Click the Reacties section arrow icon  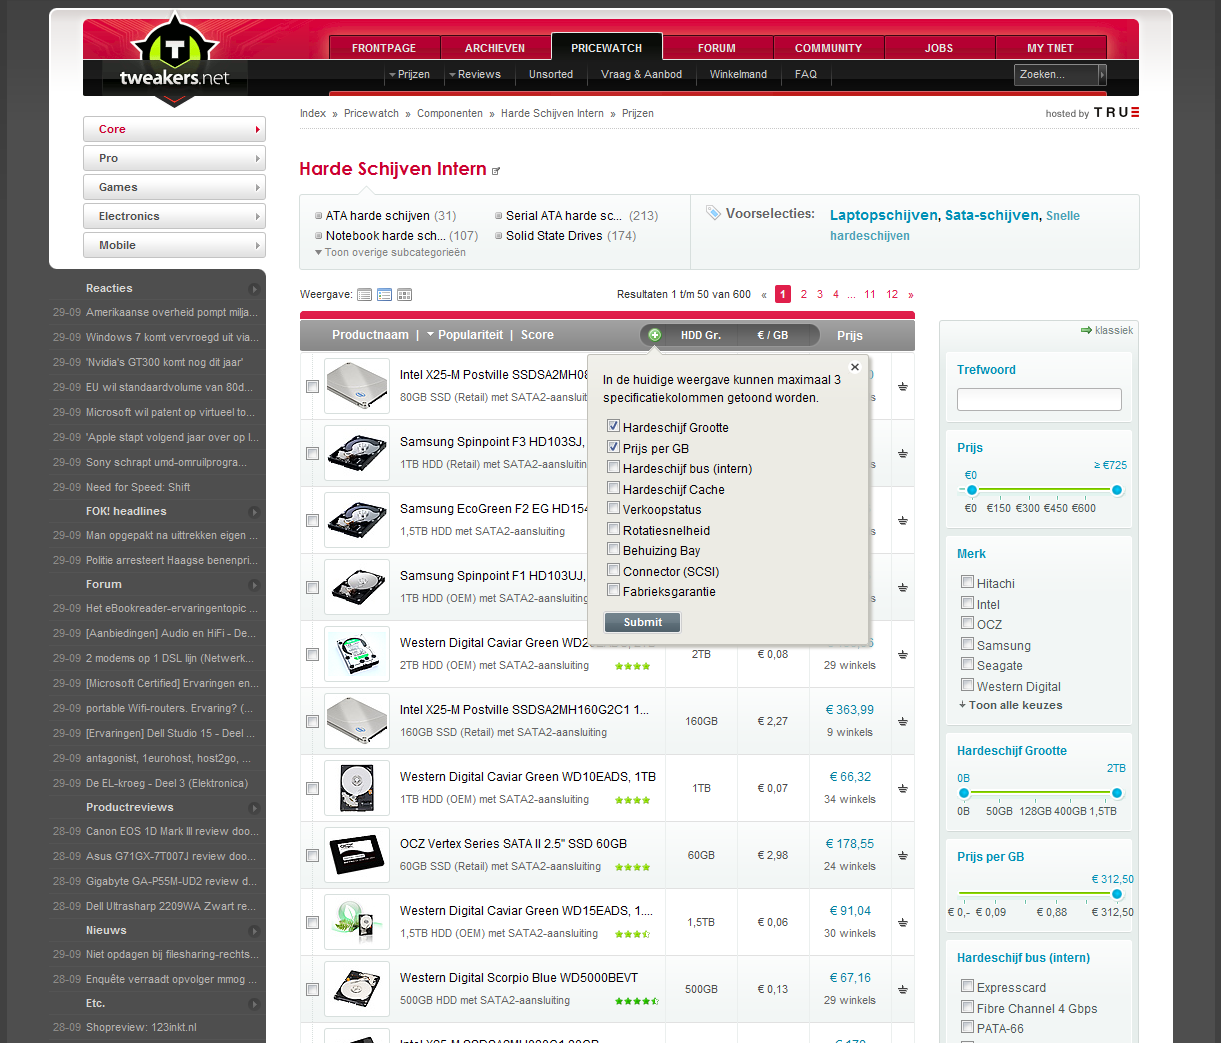tap(254, 289)
